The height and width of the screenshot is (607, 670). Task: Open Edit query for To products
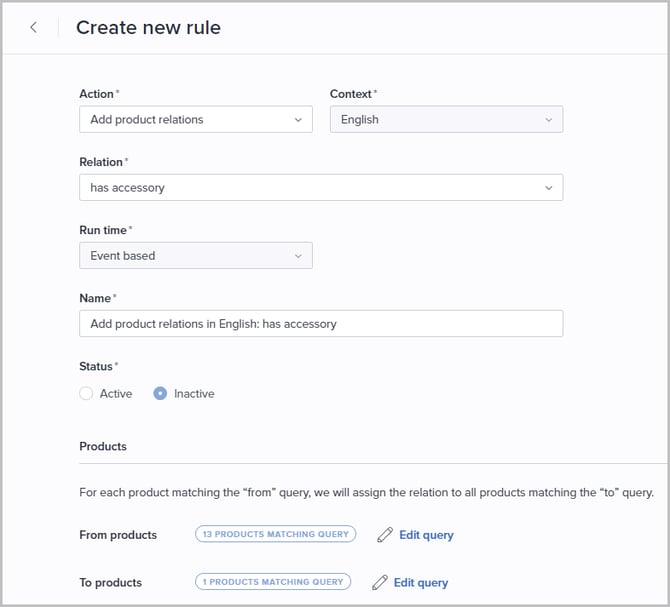pos(420,582)
